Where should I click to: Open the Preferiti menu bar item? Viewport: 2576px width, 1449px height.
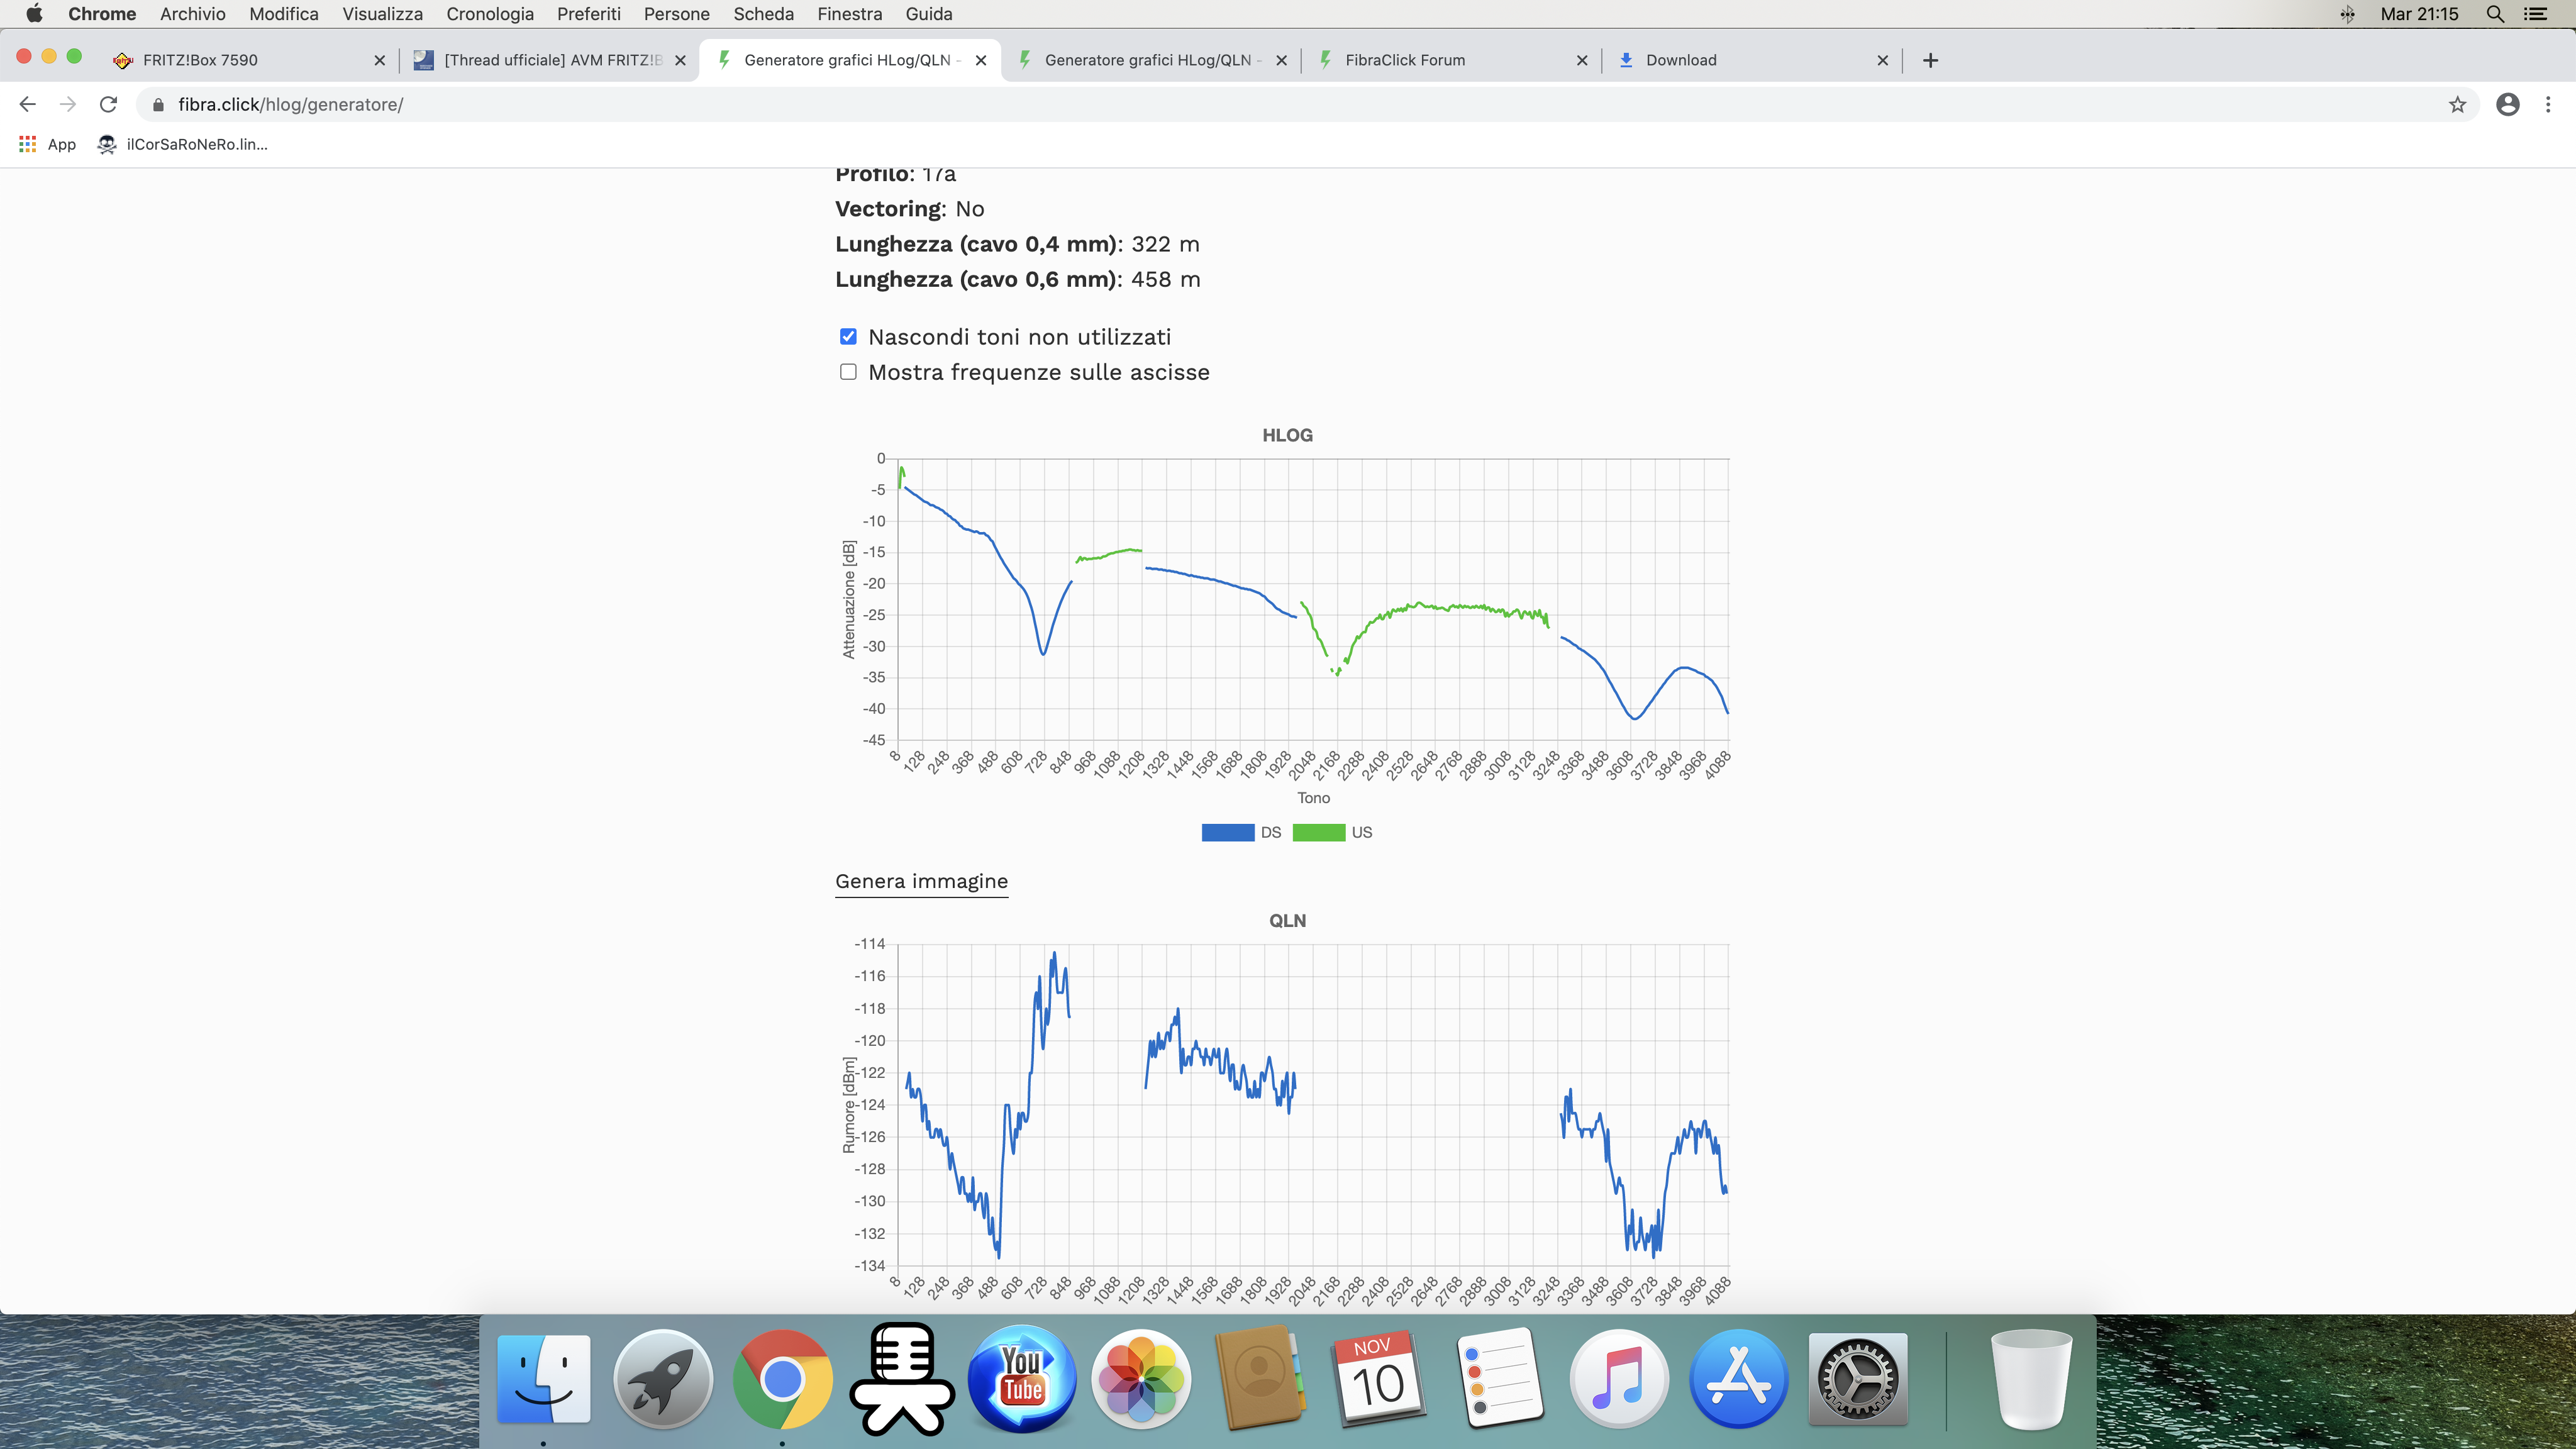tap(588, 14)
